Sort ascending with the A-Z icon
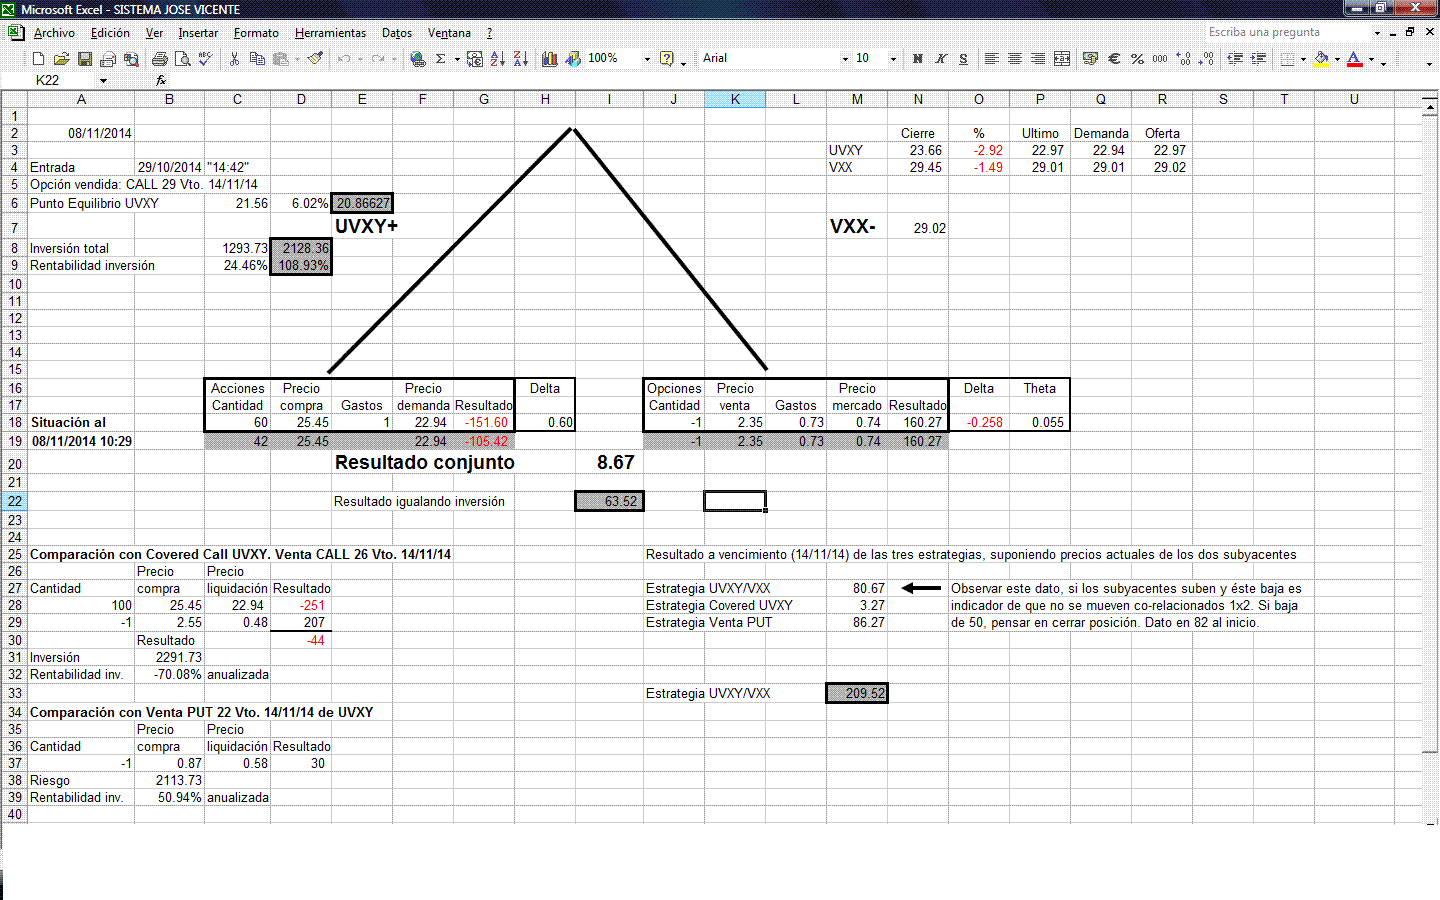 [498, 59]
